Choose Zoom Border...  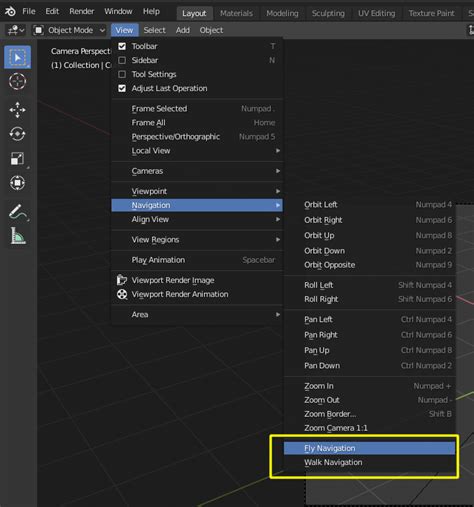click(370, 414)
